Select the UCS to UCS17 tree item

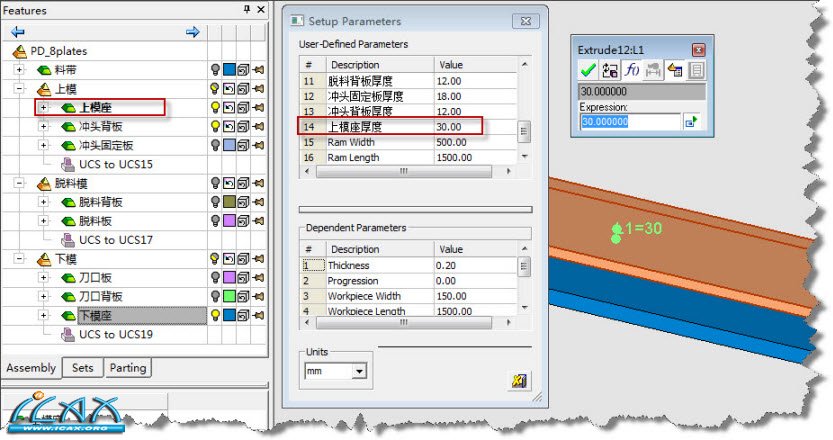point(116,240)
